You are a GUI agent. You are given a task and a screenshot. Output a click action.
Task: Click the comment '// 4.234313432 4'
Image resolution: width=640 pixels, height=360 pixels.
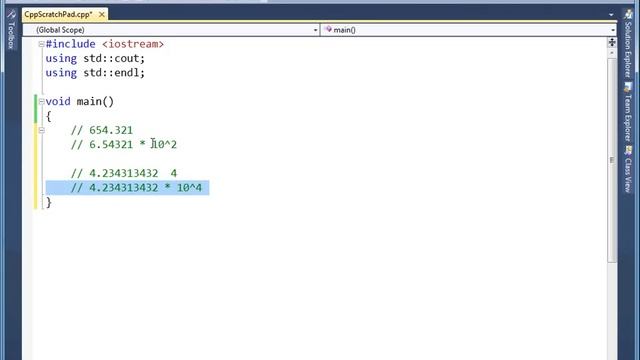coord(124,173)
